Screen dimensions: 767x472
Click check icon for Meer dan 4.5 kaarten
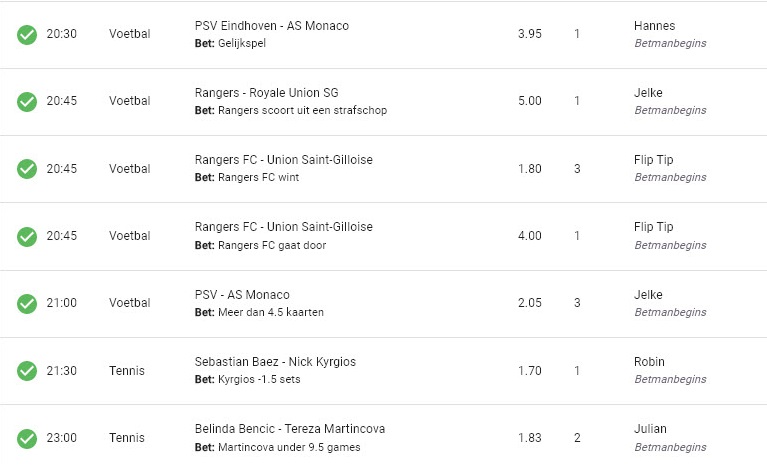[x=27, y=303]
